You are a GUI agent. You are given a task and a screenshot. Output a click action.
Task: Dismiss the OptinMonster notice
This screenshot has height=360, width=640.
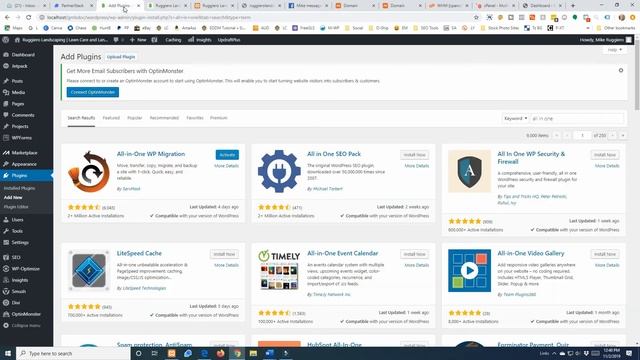click(621, 70)
